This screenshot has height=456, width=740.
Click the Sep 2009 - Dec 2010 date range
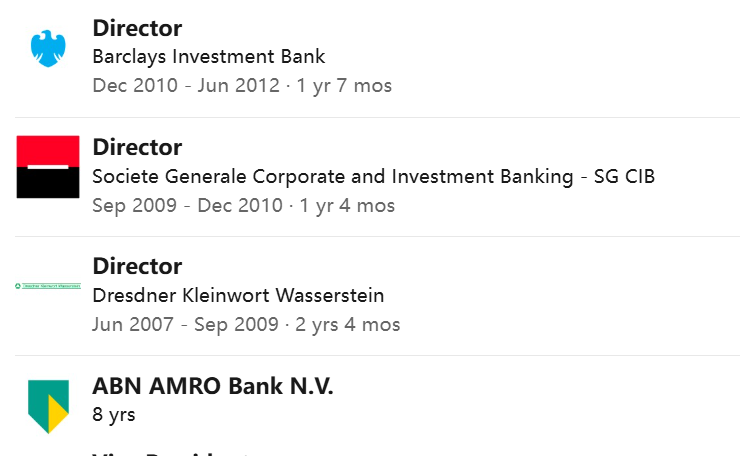click(187, 205)
